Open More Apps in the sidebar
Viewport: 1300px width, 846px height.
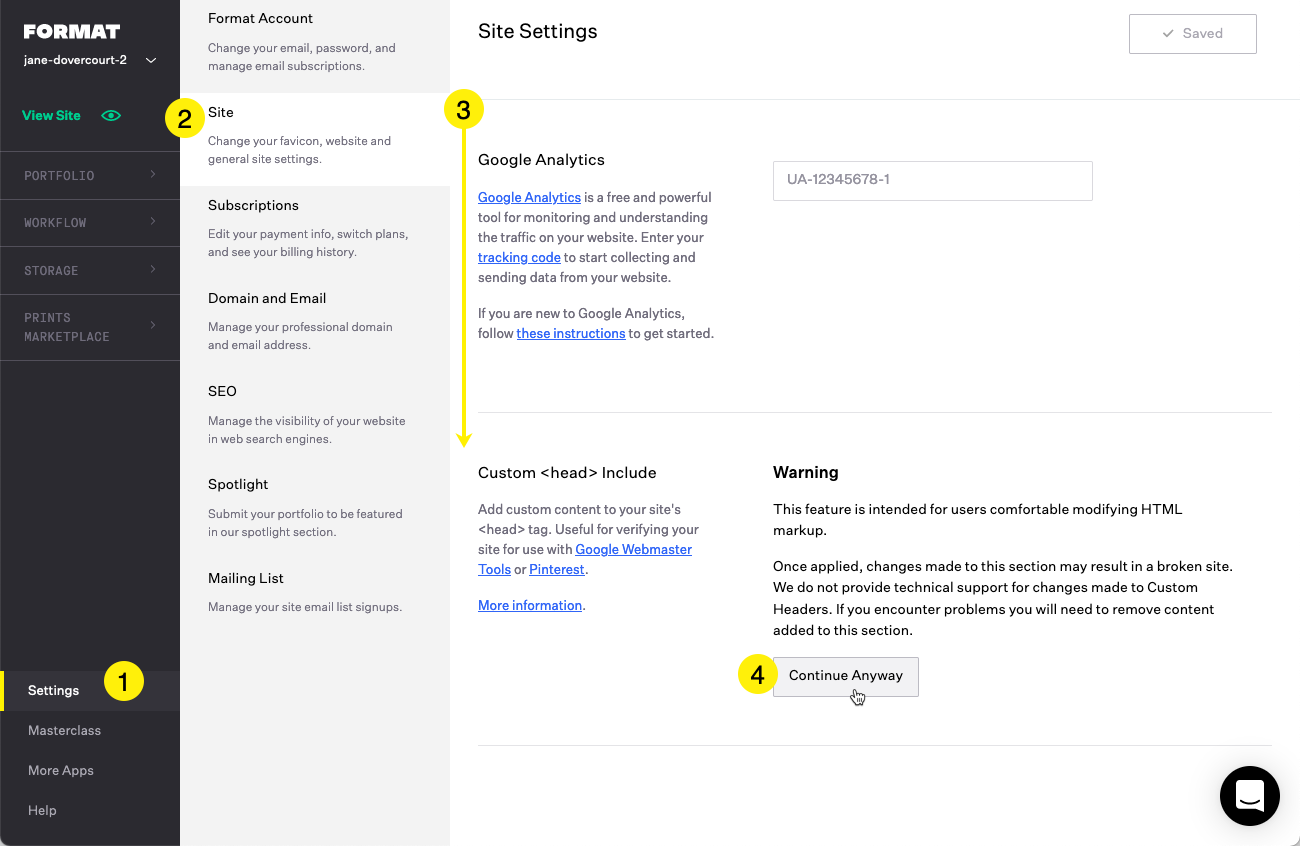[60, 770]
